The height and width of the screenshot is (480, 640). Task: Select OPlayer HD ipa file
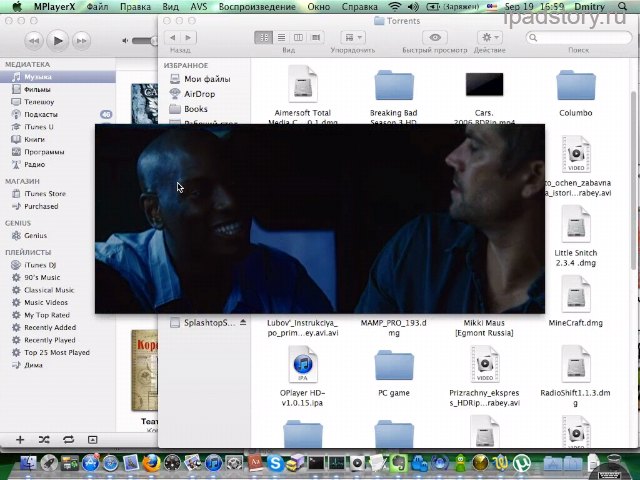(302, 364)
